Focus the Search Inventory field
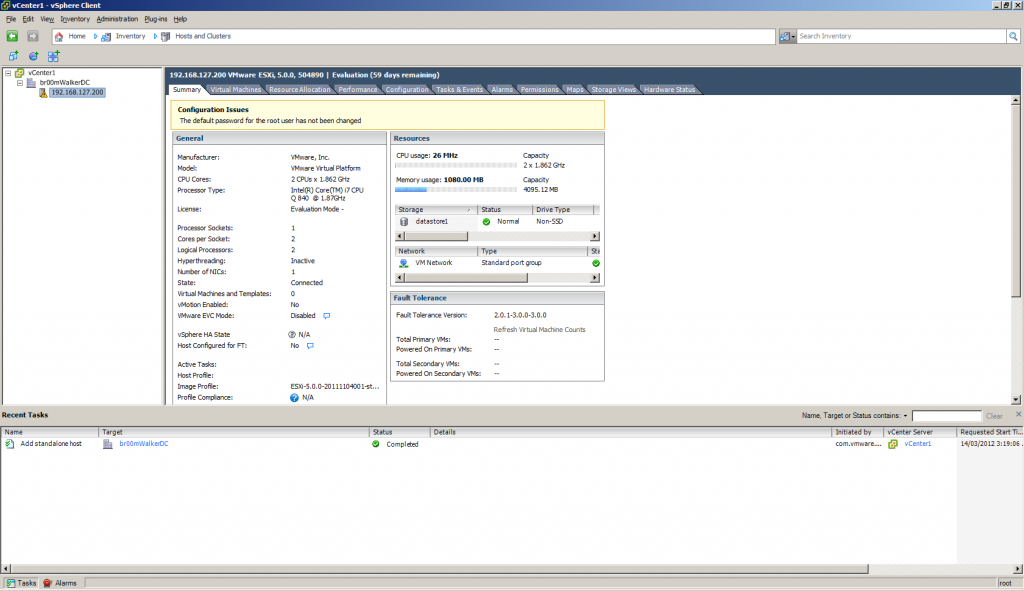Screen dimensions: 1024x591 coord(901,37)
